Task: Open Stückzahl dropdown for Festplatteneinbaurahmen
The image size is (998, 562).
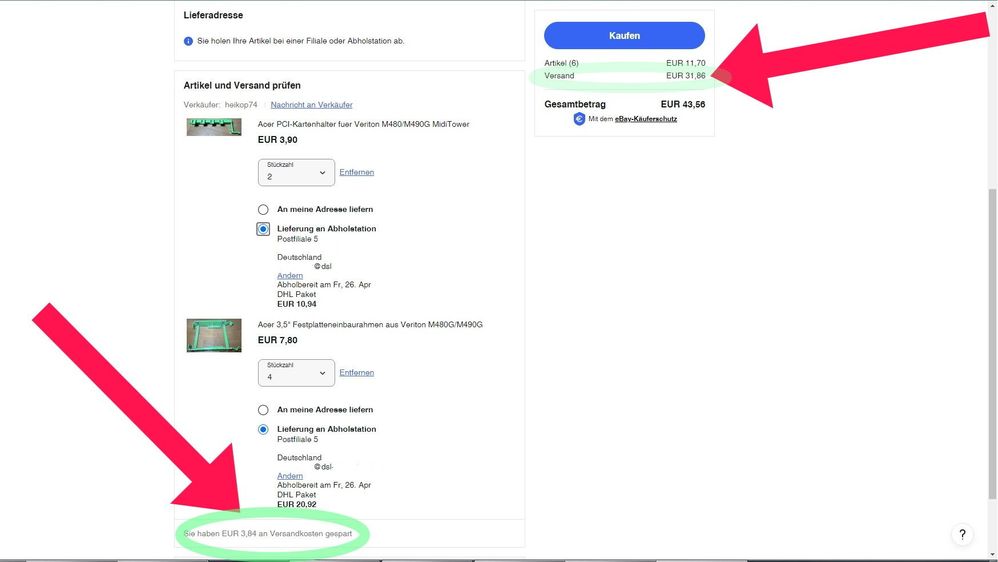Action: 296,373
